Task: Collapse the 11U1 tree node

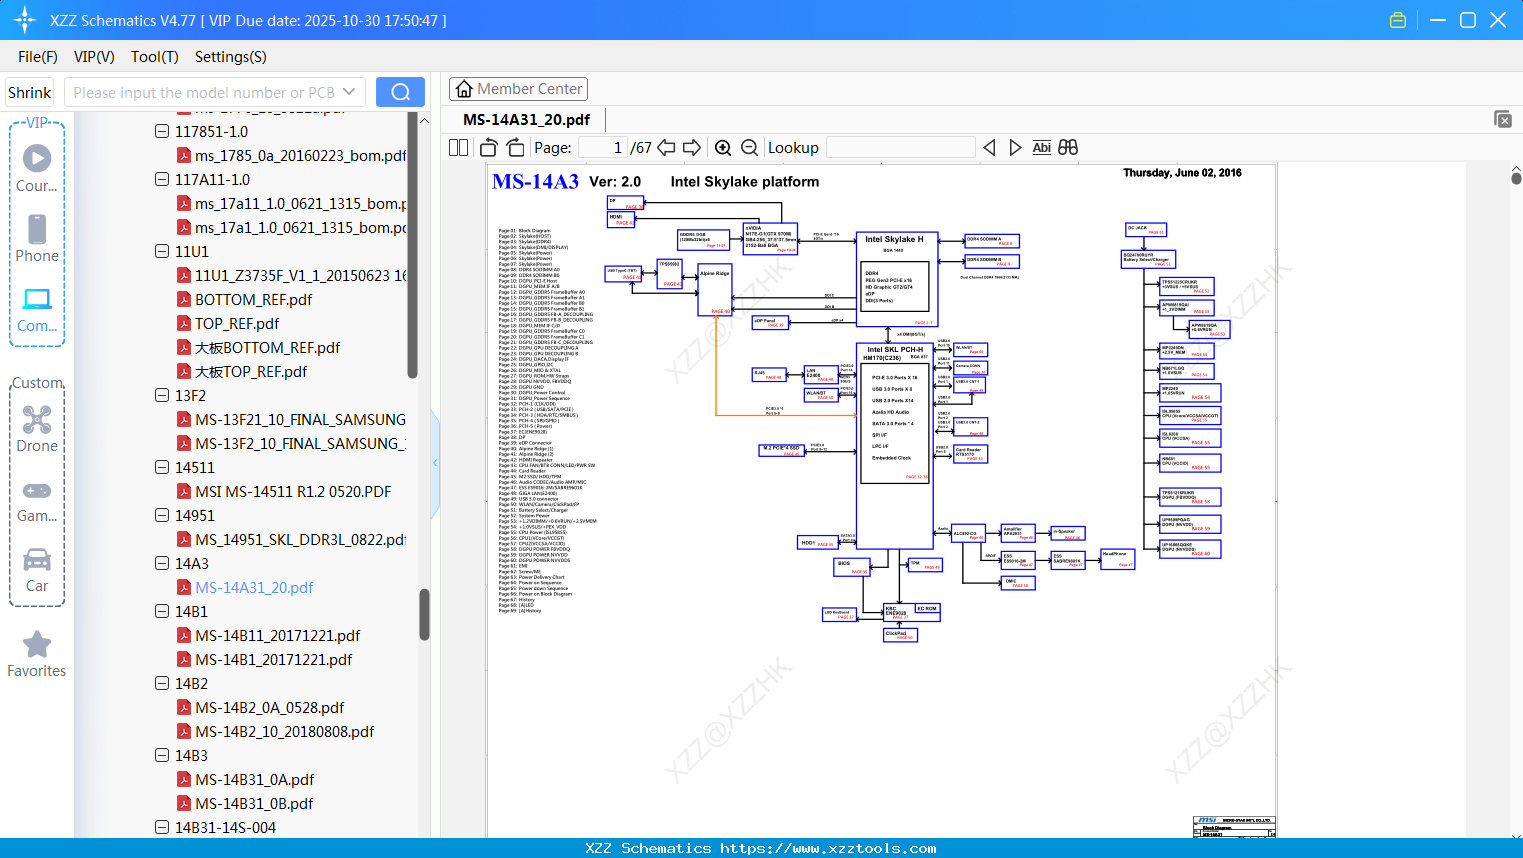Action: tap(162, 251)
